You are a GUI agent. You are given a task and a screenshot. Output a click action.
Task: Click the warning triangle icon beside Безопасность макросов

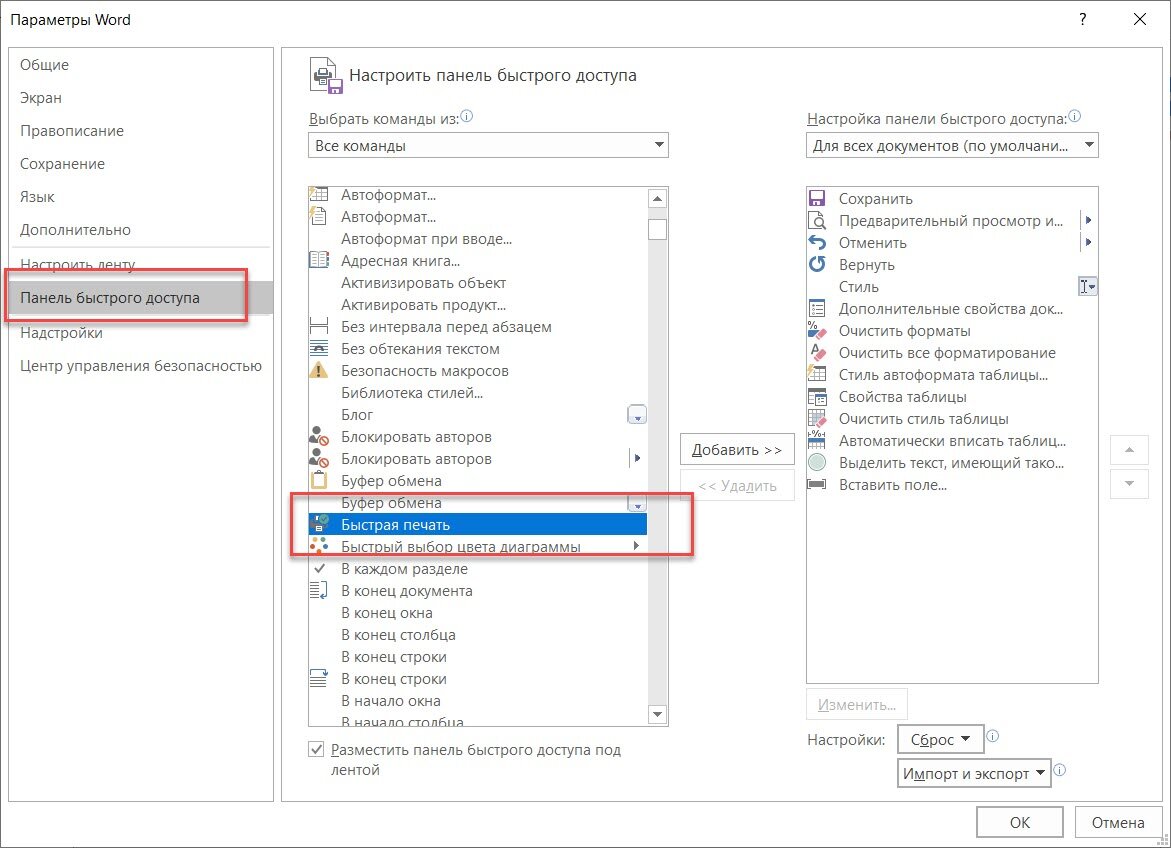coord(319,371)
